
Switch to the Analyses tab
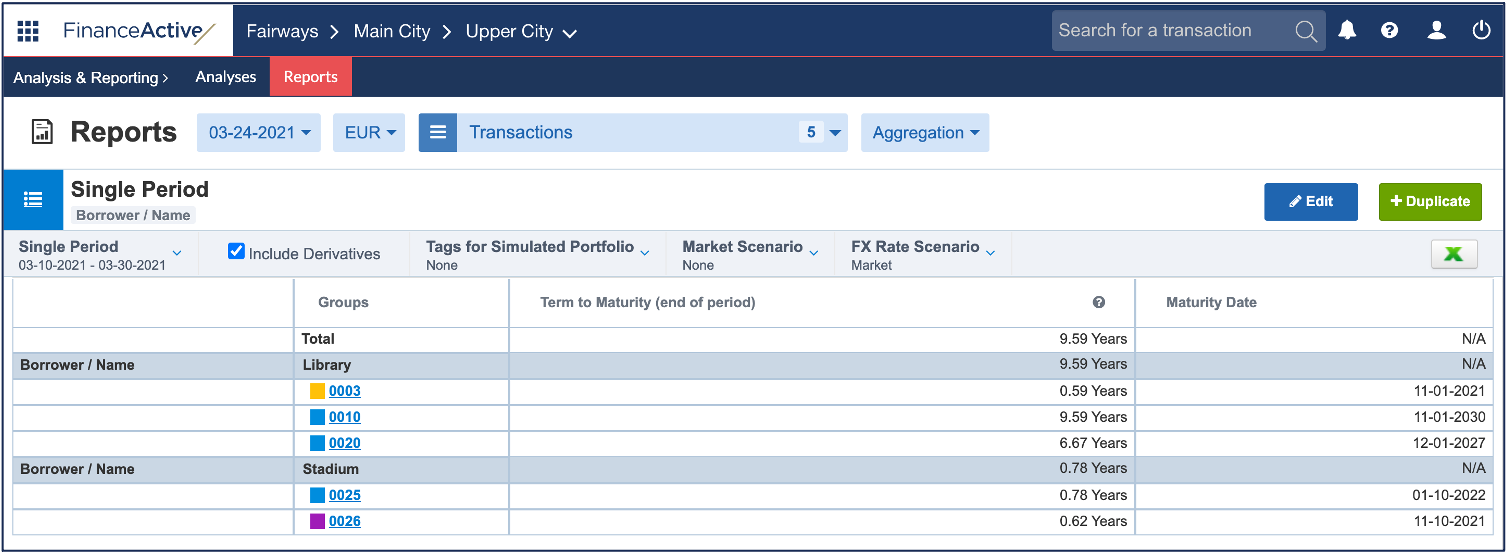225,77
